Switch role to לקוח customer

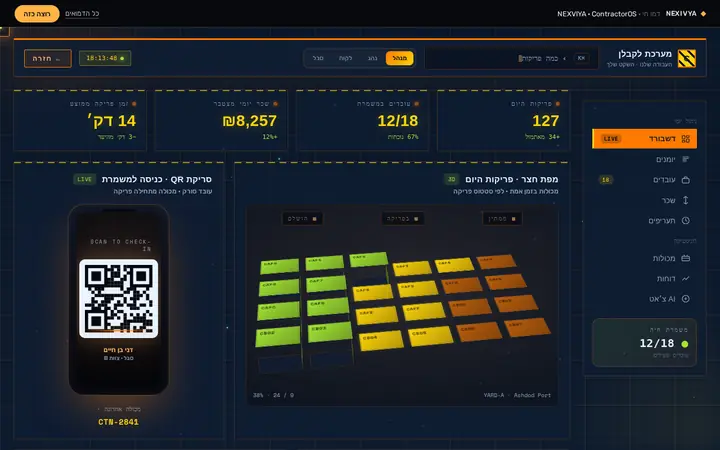[x=345, y=58]
